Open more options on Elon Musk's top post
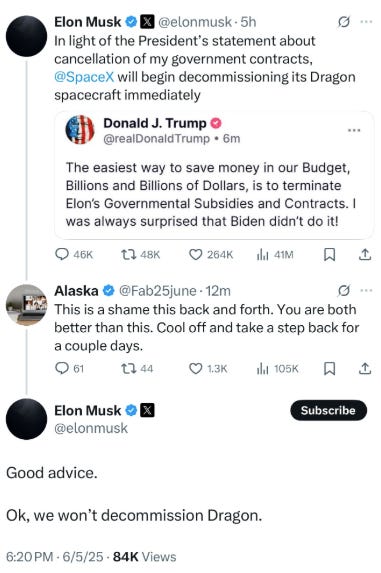The width and height of the screenshot is (381, 573). 366,22
